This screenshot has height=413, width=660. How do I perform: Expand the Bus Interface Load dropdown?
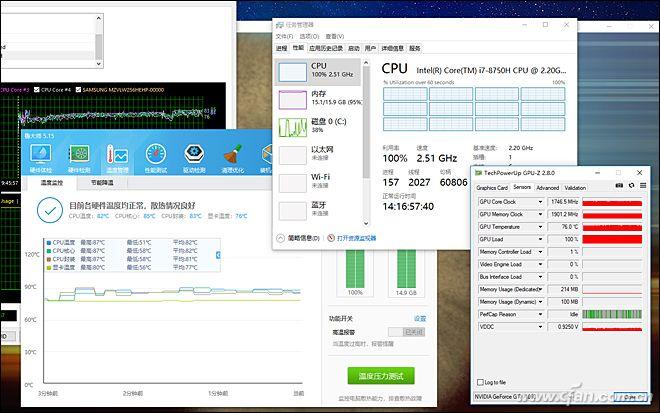(540, 277)
